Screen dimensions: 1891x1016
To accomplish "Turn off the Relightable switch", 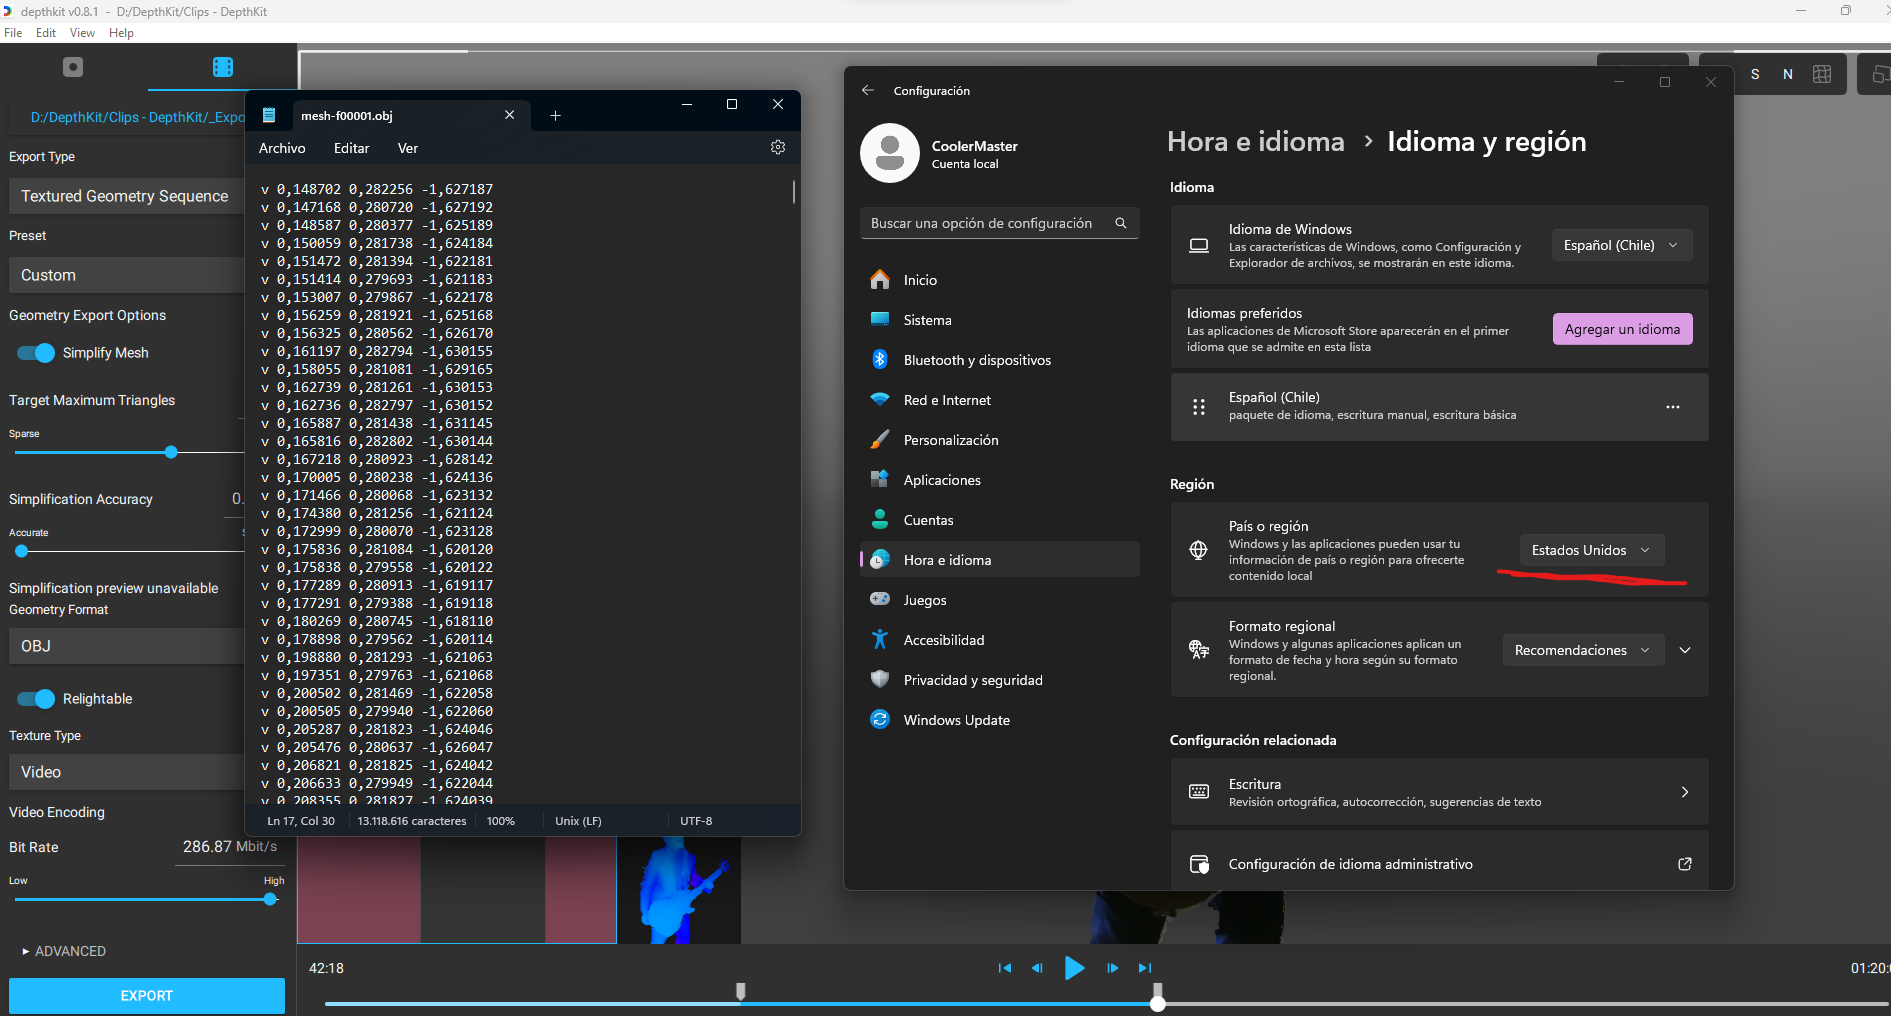I will [36, 699].
